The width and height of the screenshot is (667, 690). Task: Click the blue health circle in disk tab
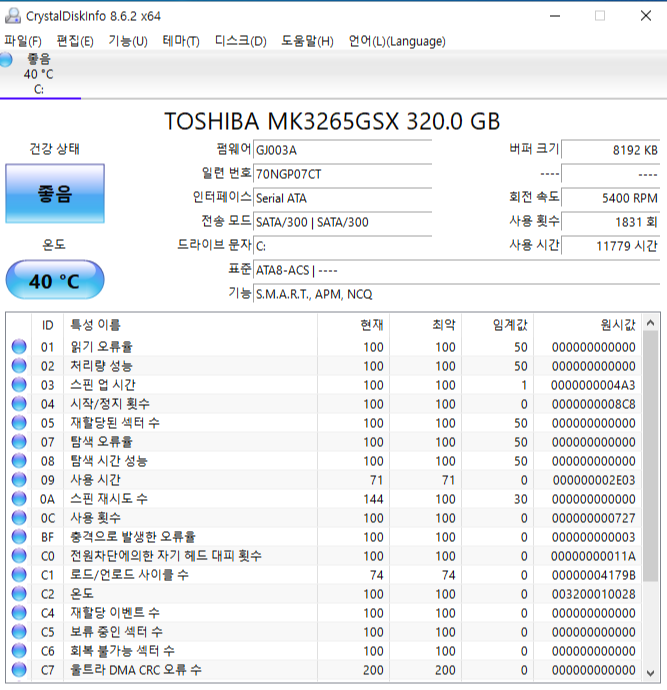[x=5, y=59]
